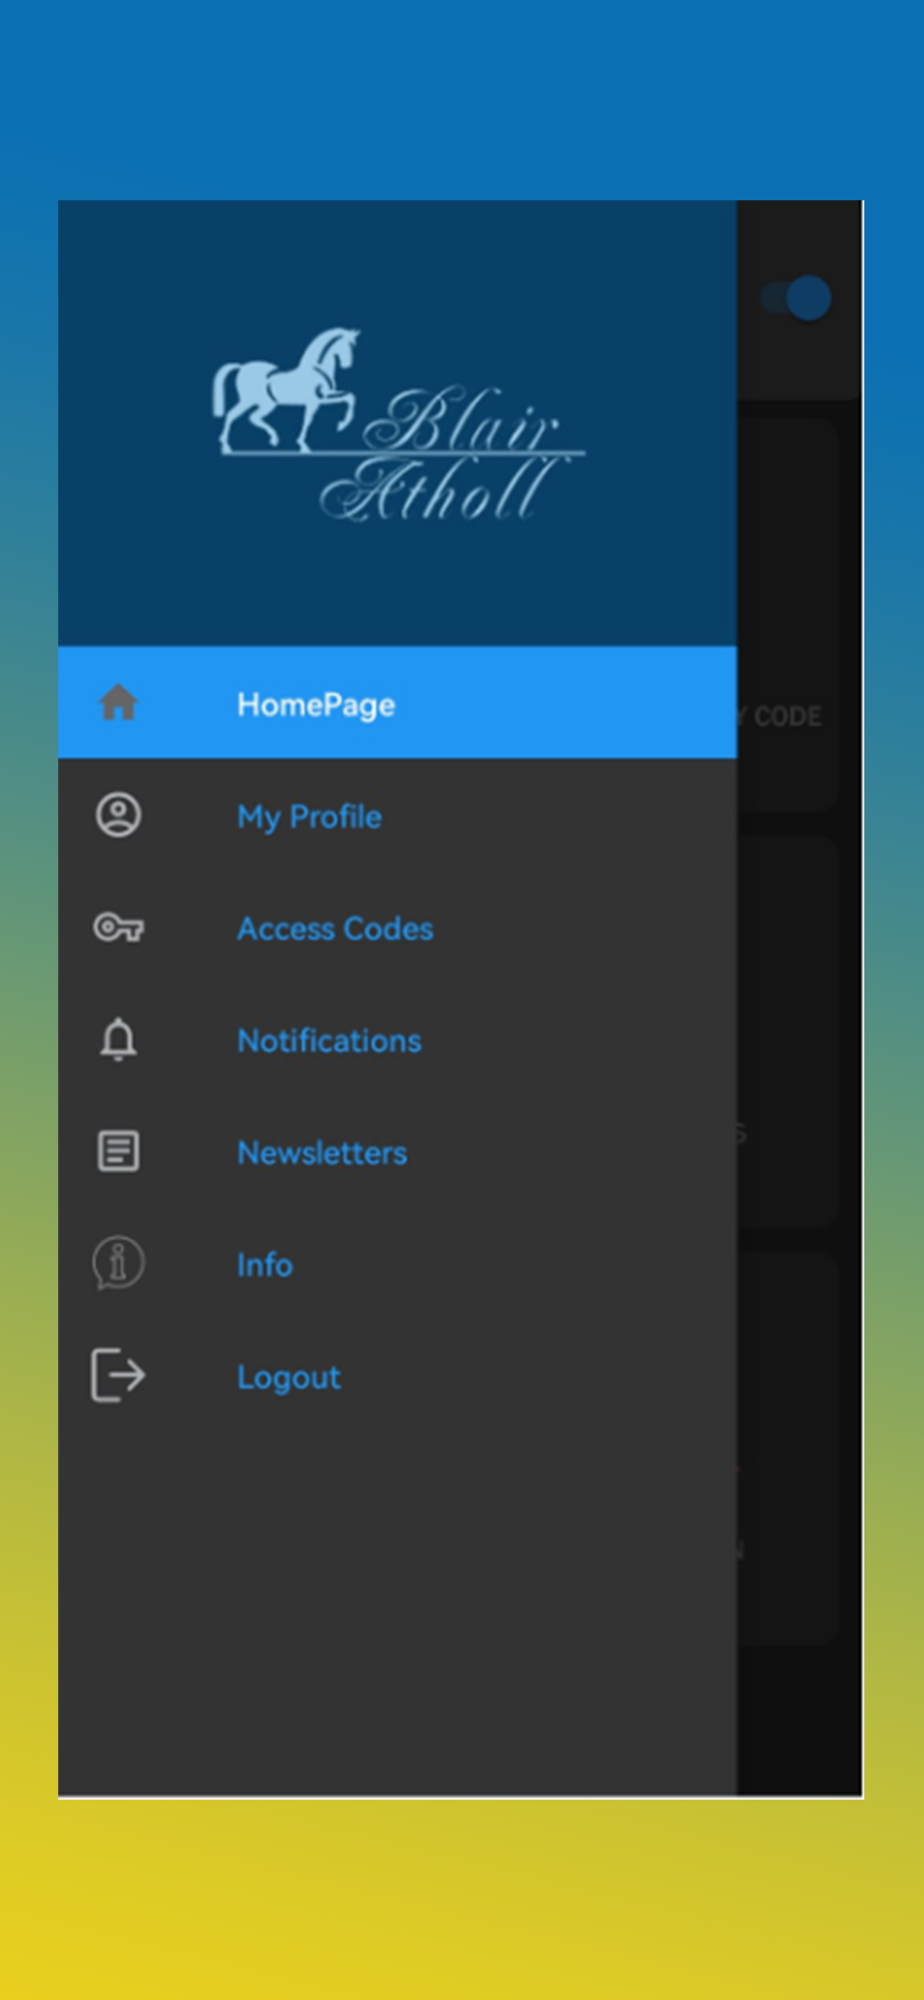Open My Profile from the drawer
Image resolution: width=924 pixels, height=2000 pixels.
pyautogui.click(x=397, y=815)
